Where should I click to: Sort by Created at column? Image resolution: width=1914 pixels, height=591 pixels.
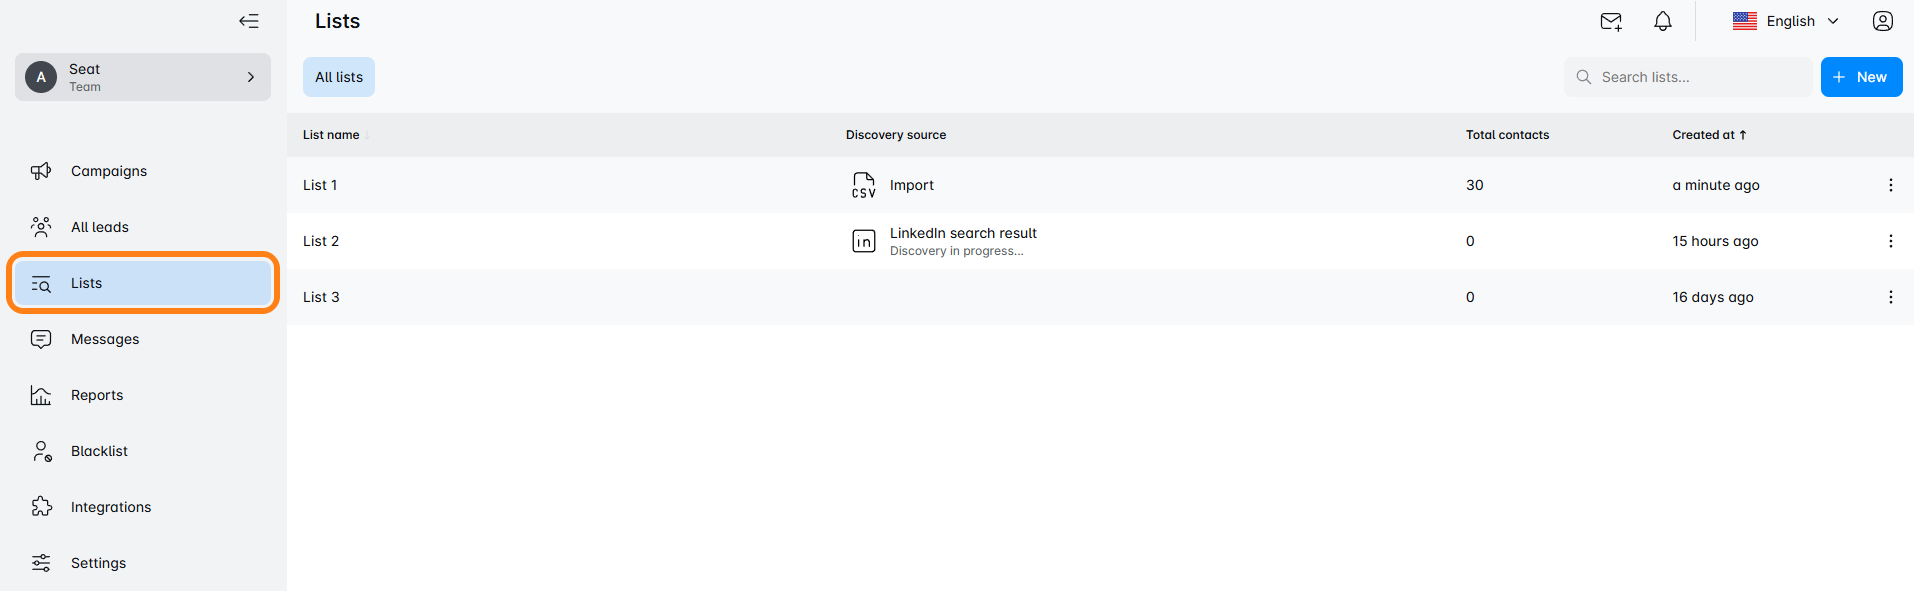[x=1708, y=135]
